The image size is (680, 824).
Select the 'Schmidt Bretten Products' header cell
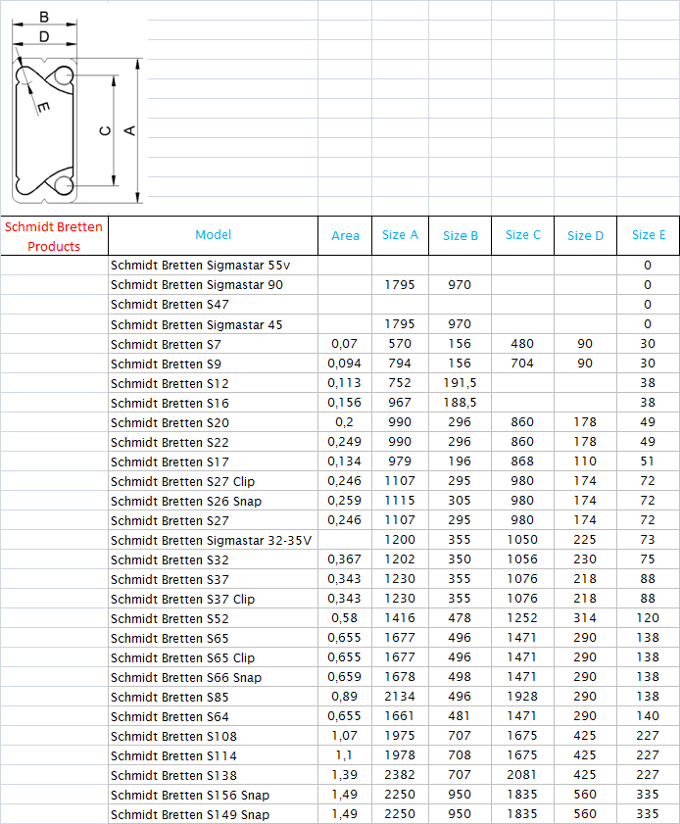[54, 236]
